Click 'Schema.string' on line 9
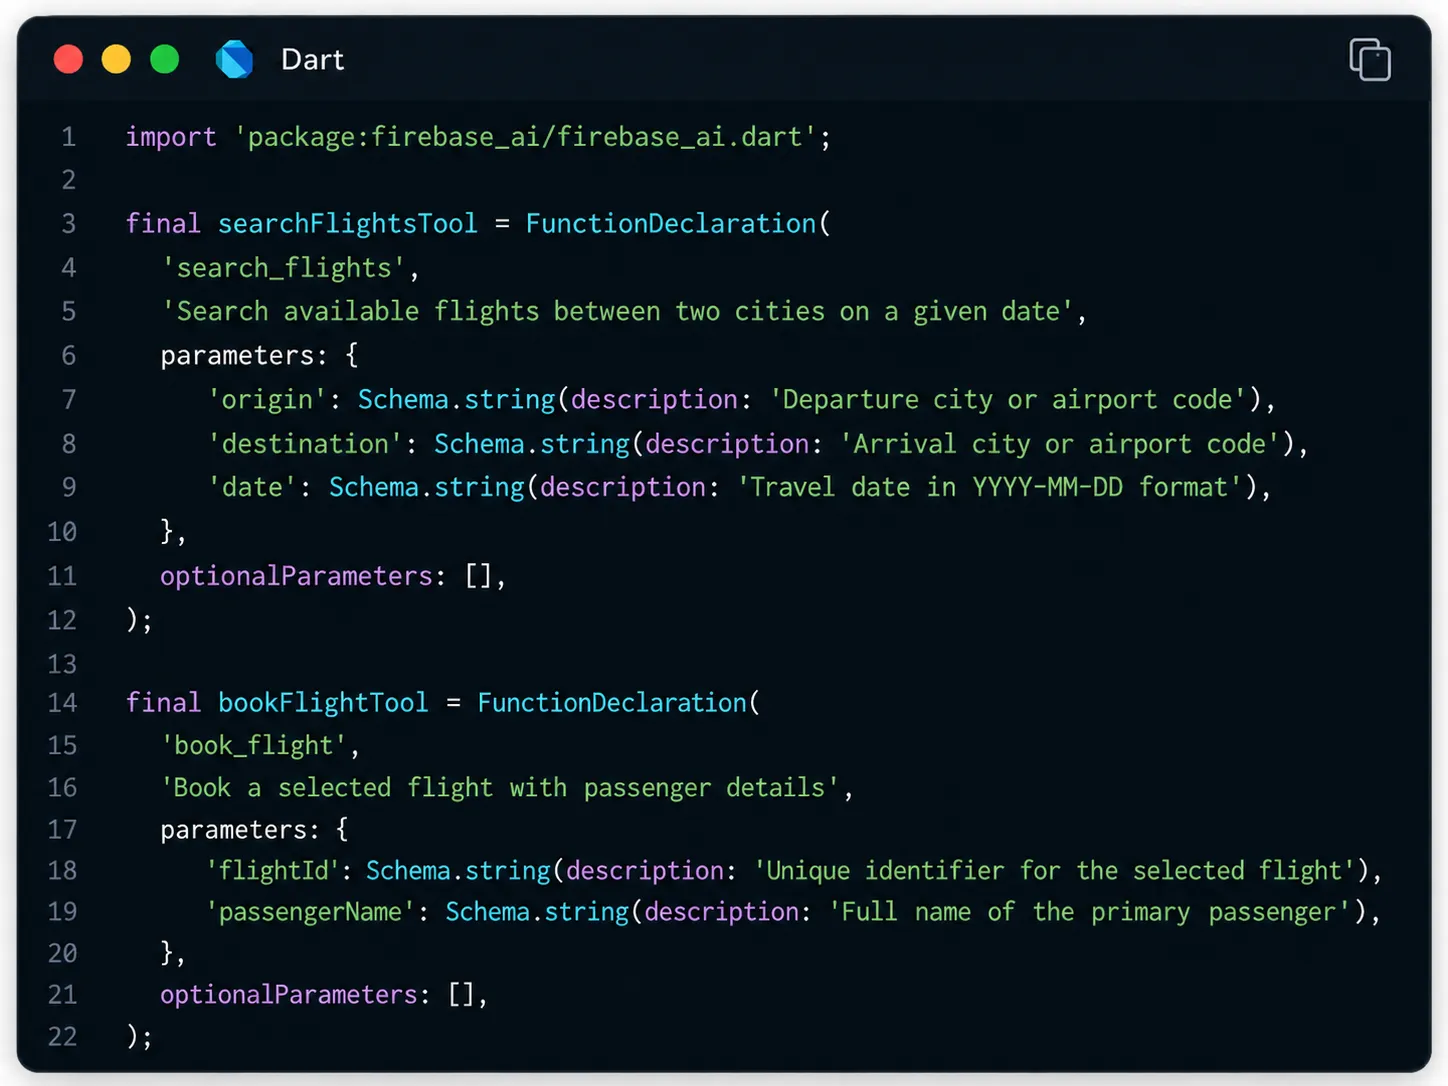The height and width of the screenshot is (1086, 1448). [427, 487]
